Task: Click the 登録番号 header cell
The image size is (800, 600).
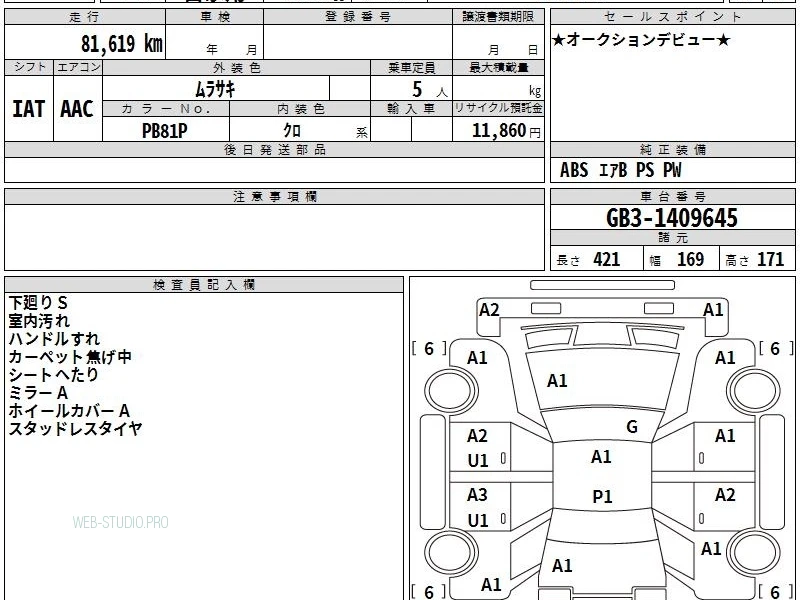Action: (x=358, y=17)
